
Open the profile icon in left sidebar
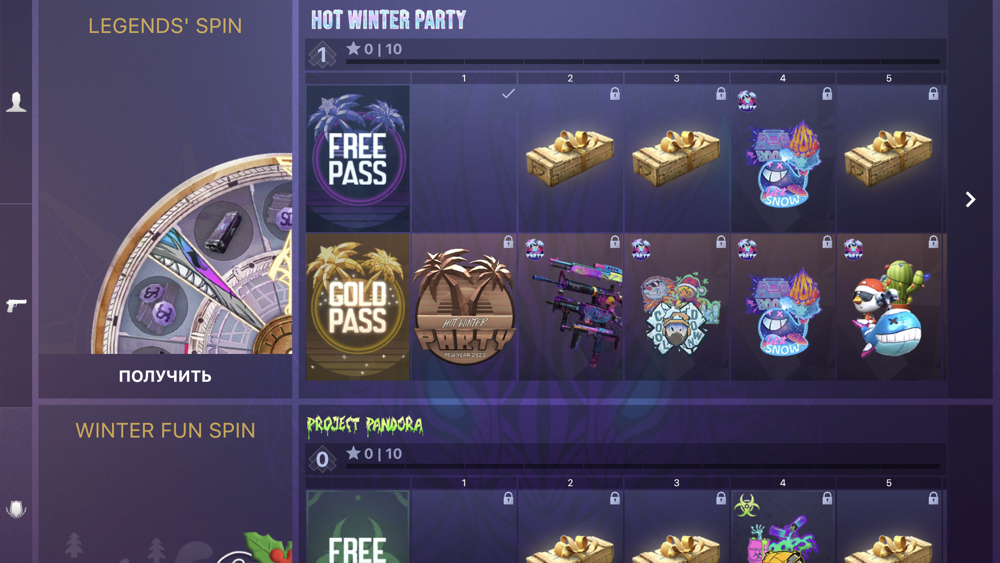[16, 101]
